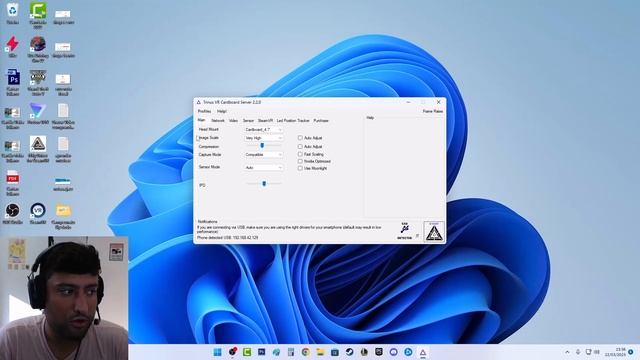Click the Phone detected USB status text
The image size is (640, 360).
pyautogui.click(x=227, y=238)
